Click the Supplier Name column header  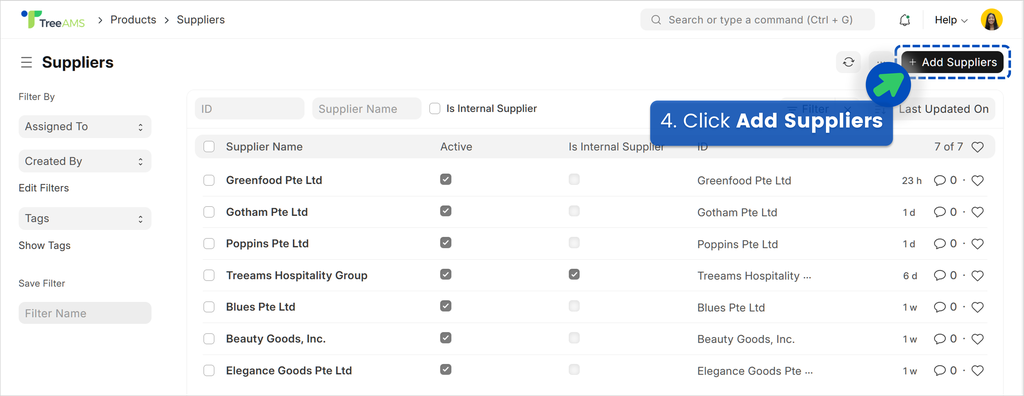tap(264, 147)
